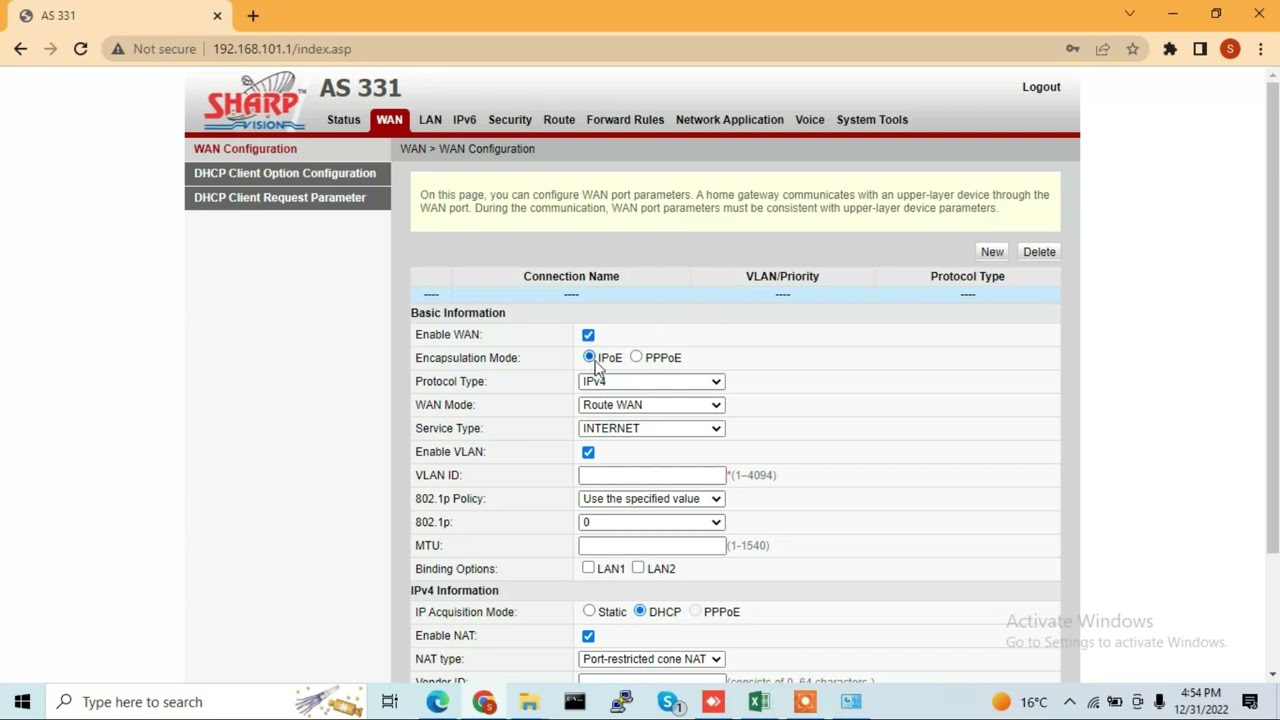Open the Route tab
Image resolution: width=1280 pixels, height=720 pixels.
pyautogui.click(x=559, y=119)
